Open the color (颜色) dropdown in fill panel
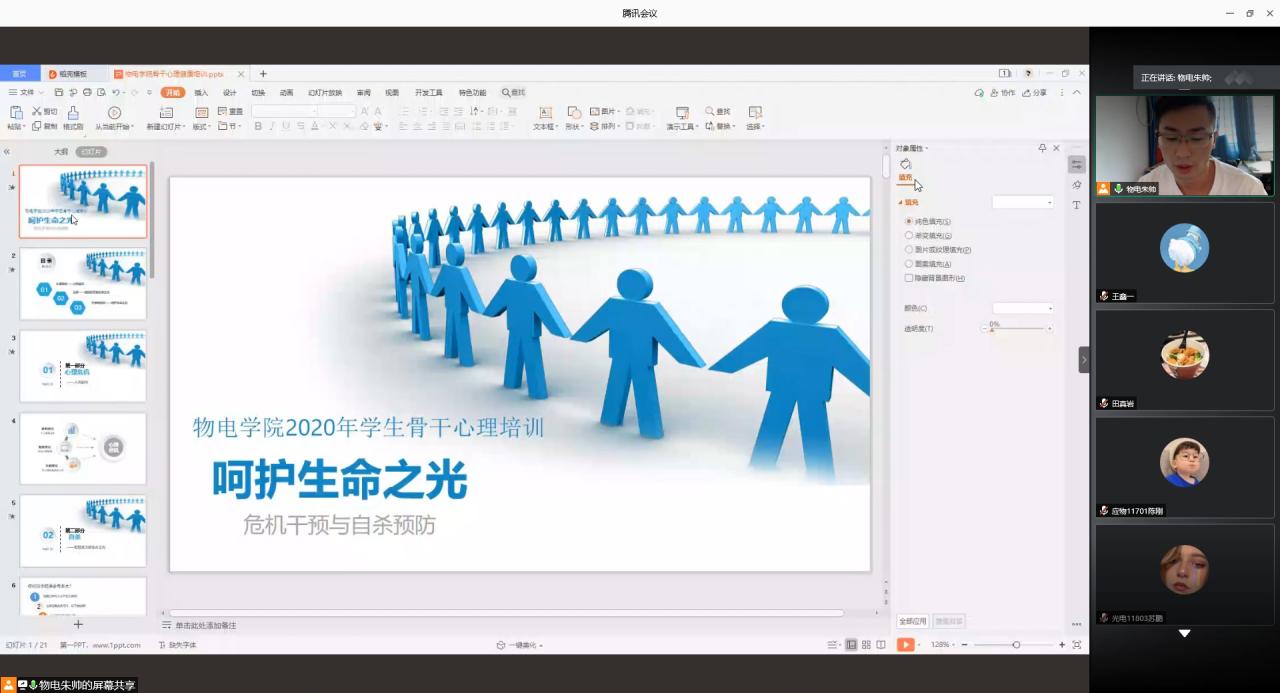The image size is (1280, 693). (x=1023, y=308)
